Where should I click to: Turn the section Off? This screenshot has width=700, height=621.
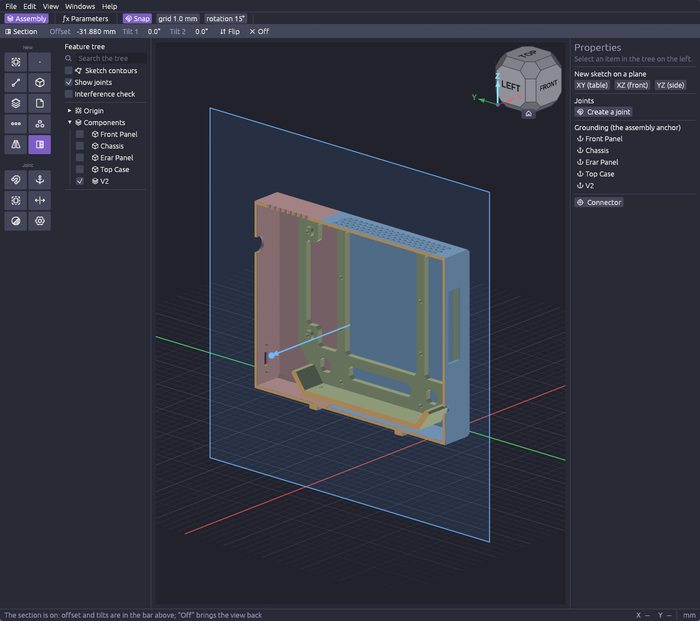[x=259, y=32]
